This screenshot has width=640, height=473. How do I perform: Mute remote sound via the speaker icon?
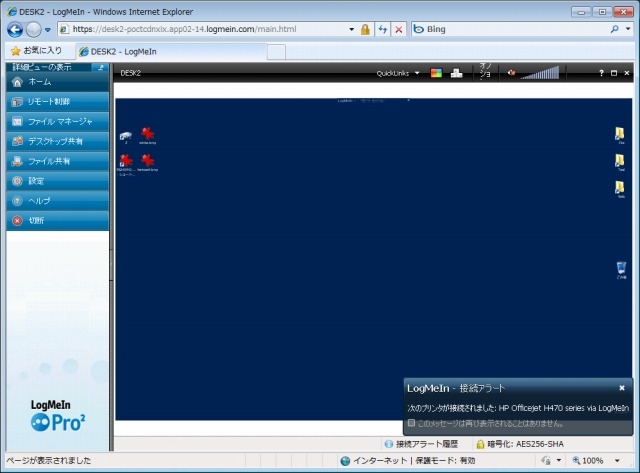pos(511,73)
